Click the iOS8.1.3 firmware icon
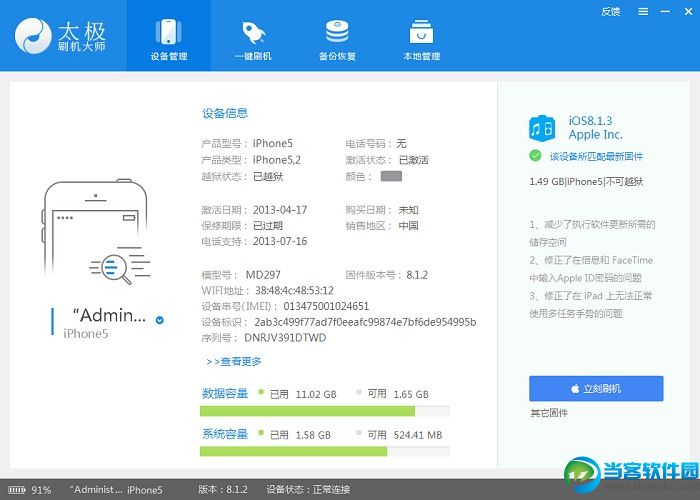This screenshot has width=700, height=500. coord(542,128)
